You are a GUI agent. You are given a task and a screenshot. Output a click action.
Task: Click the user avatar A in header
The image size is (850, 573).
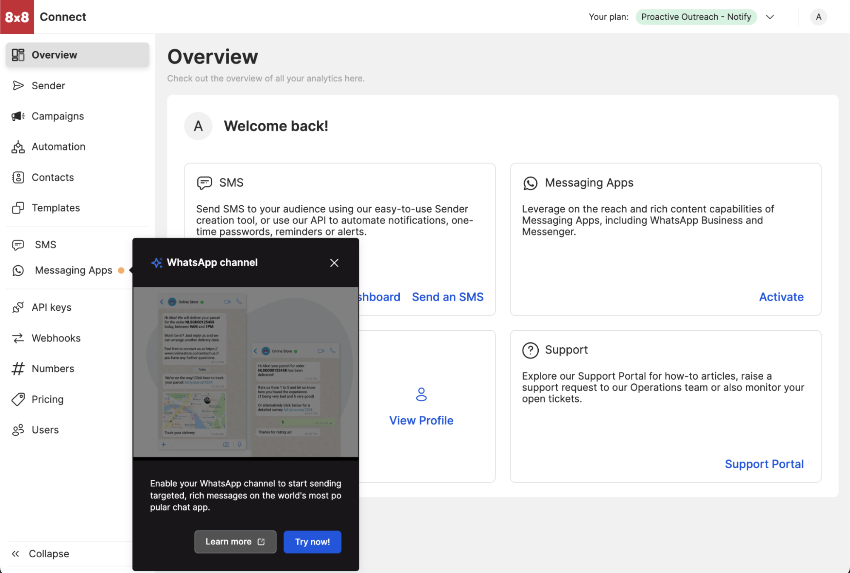point(819,17)
